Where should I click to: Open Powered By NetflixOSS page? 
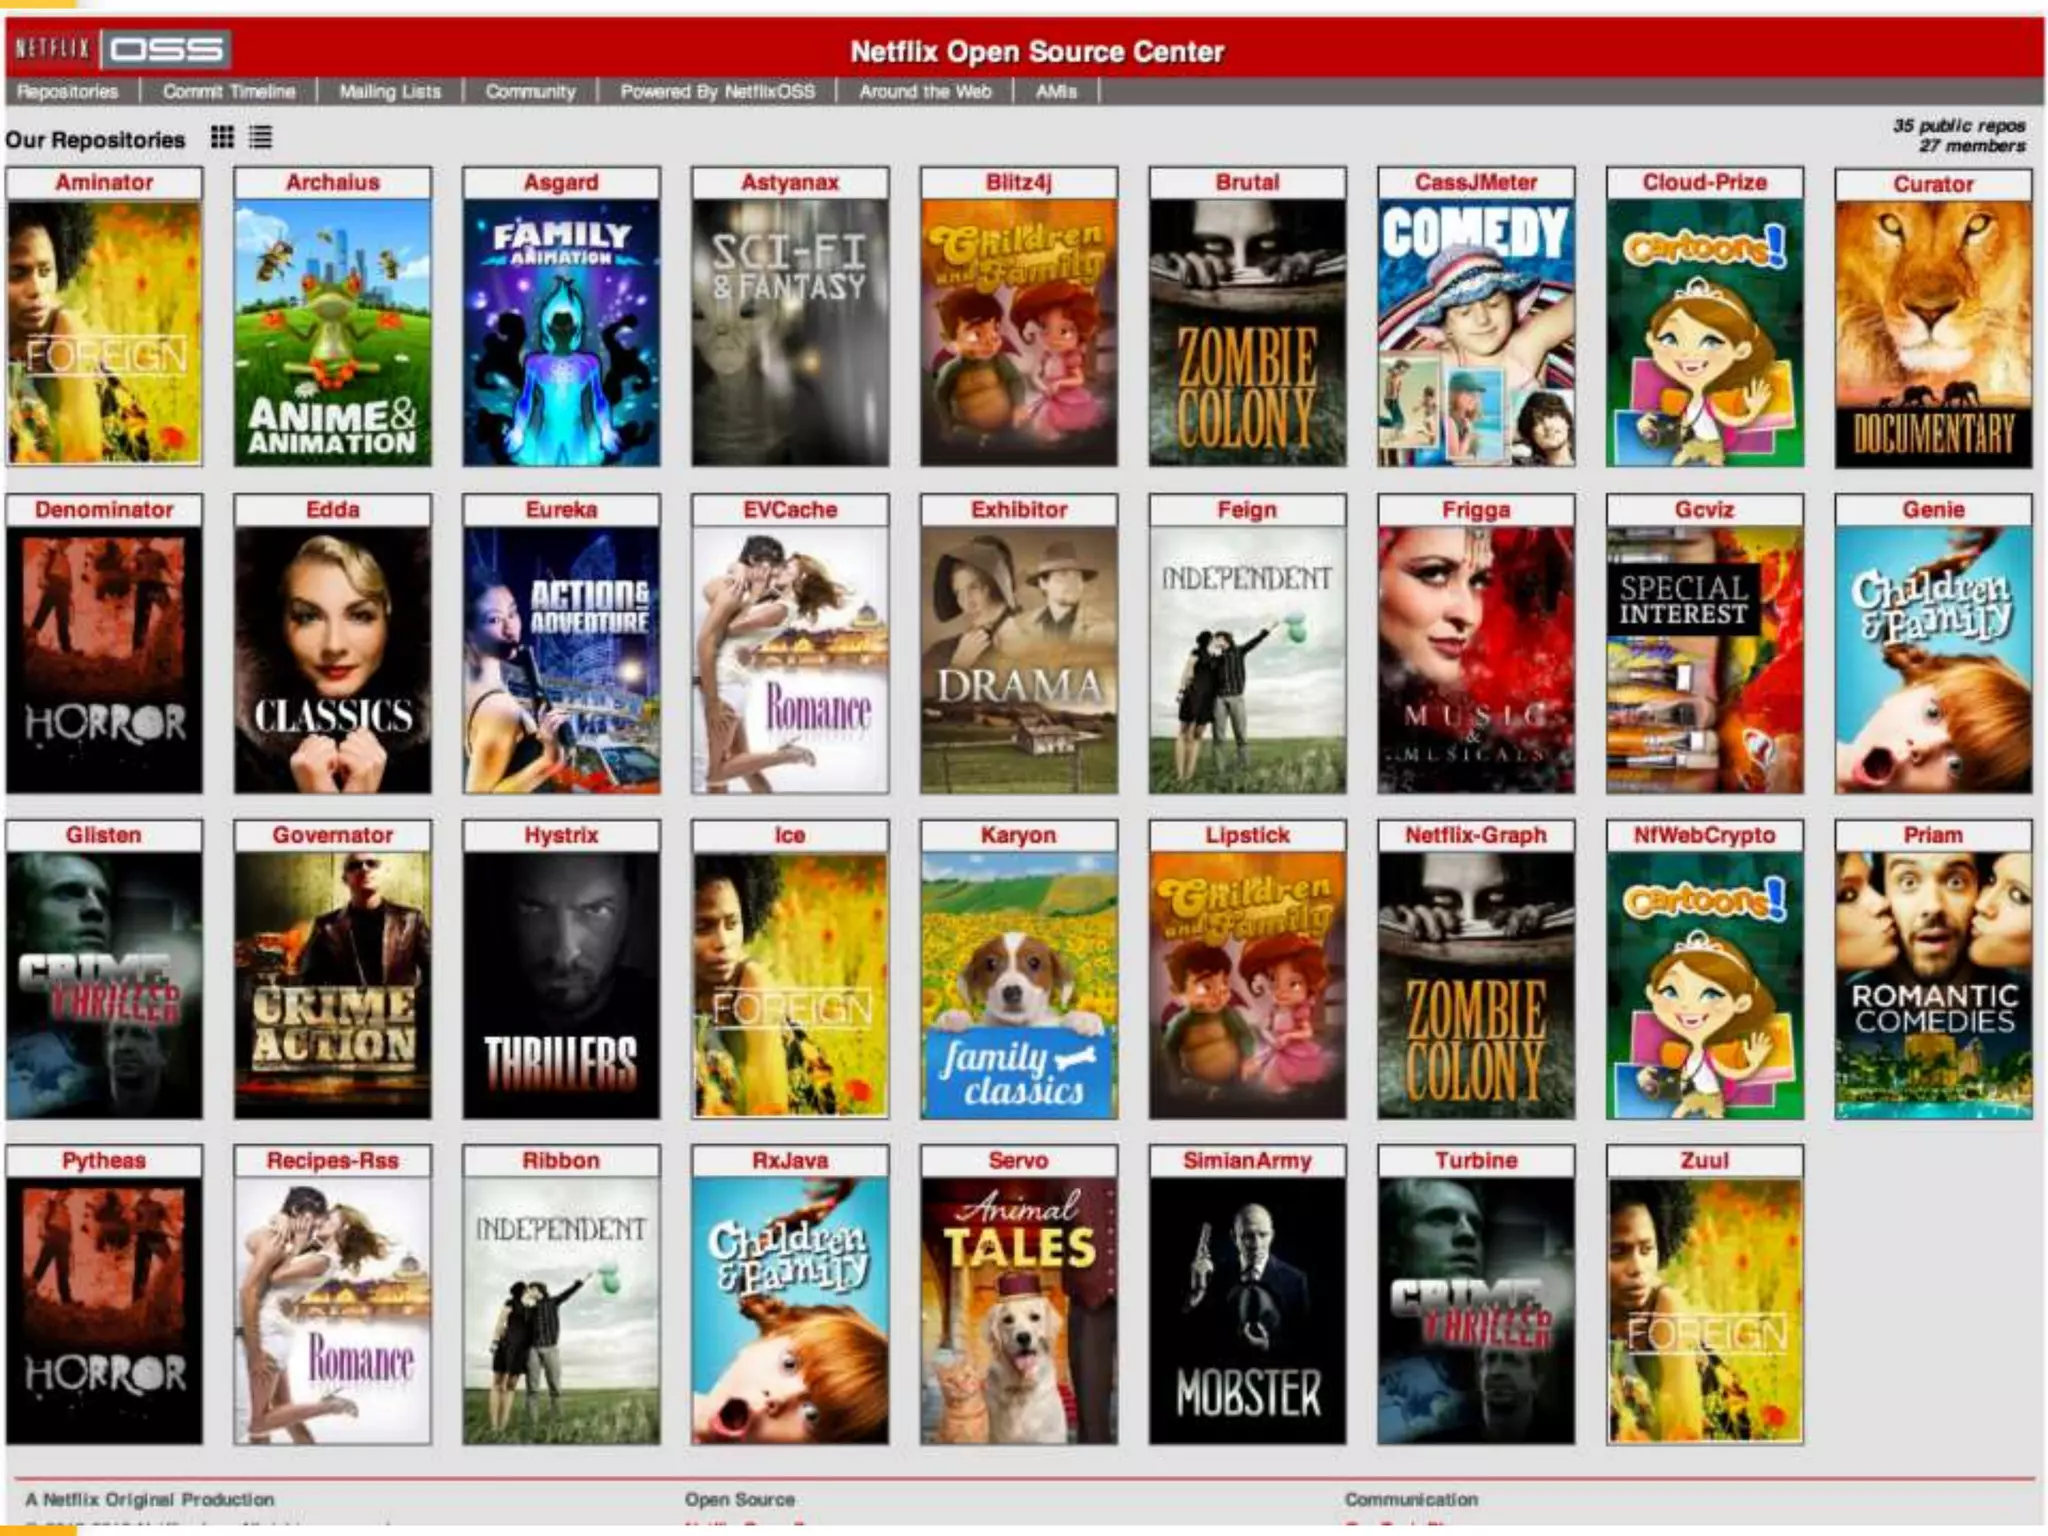point(717,92)
